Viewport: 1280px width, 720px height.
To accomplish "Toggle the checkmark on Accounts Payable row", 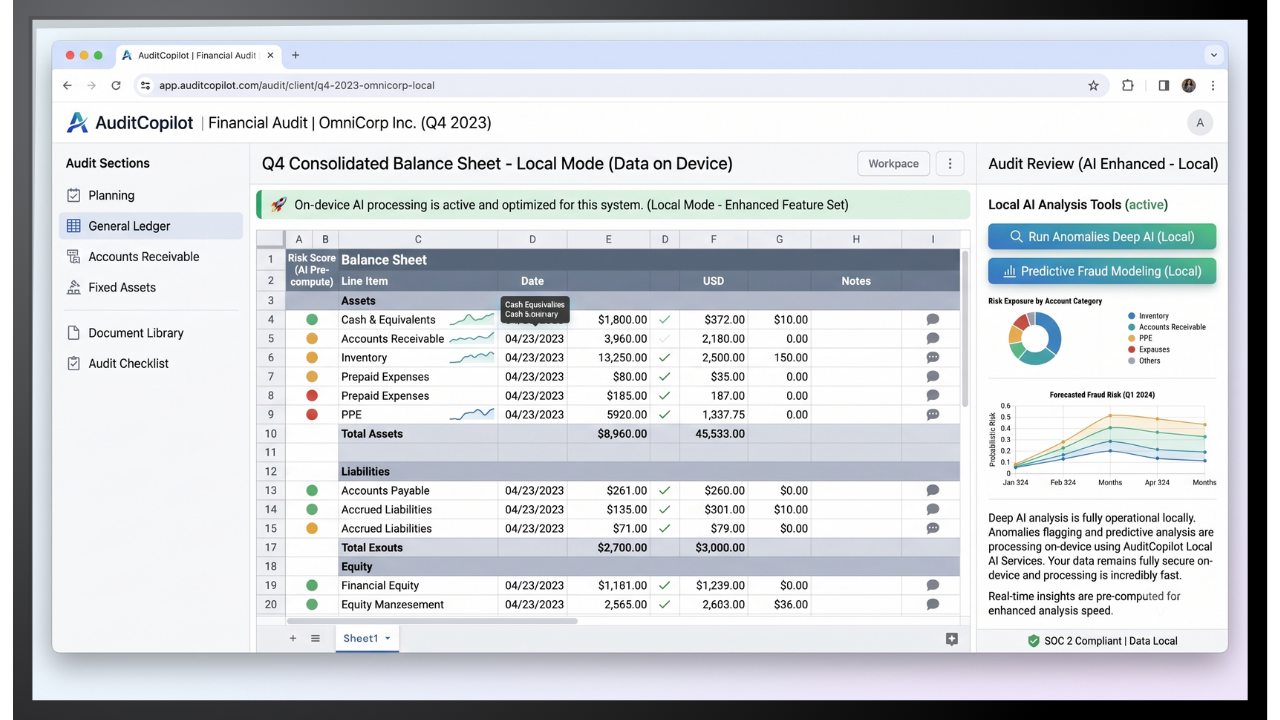I will [664, 491].
